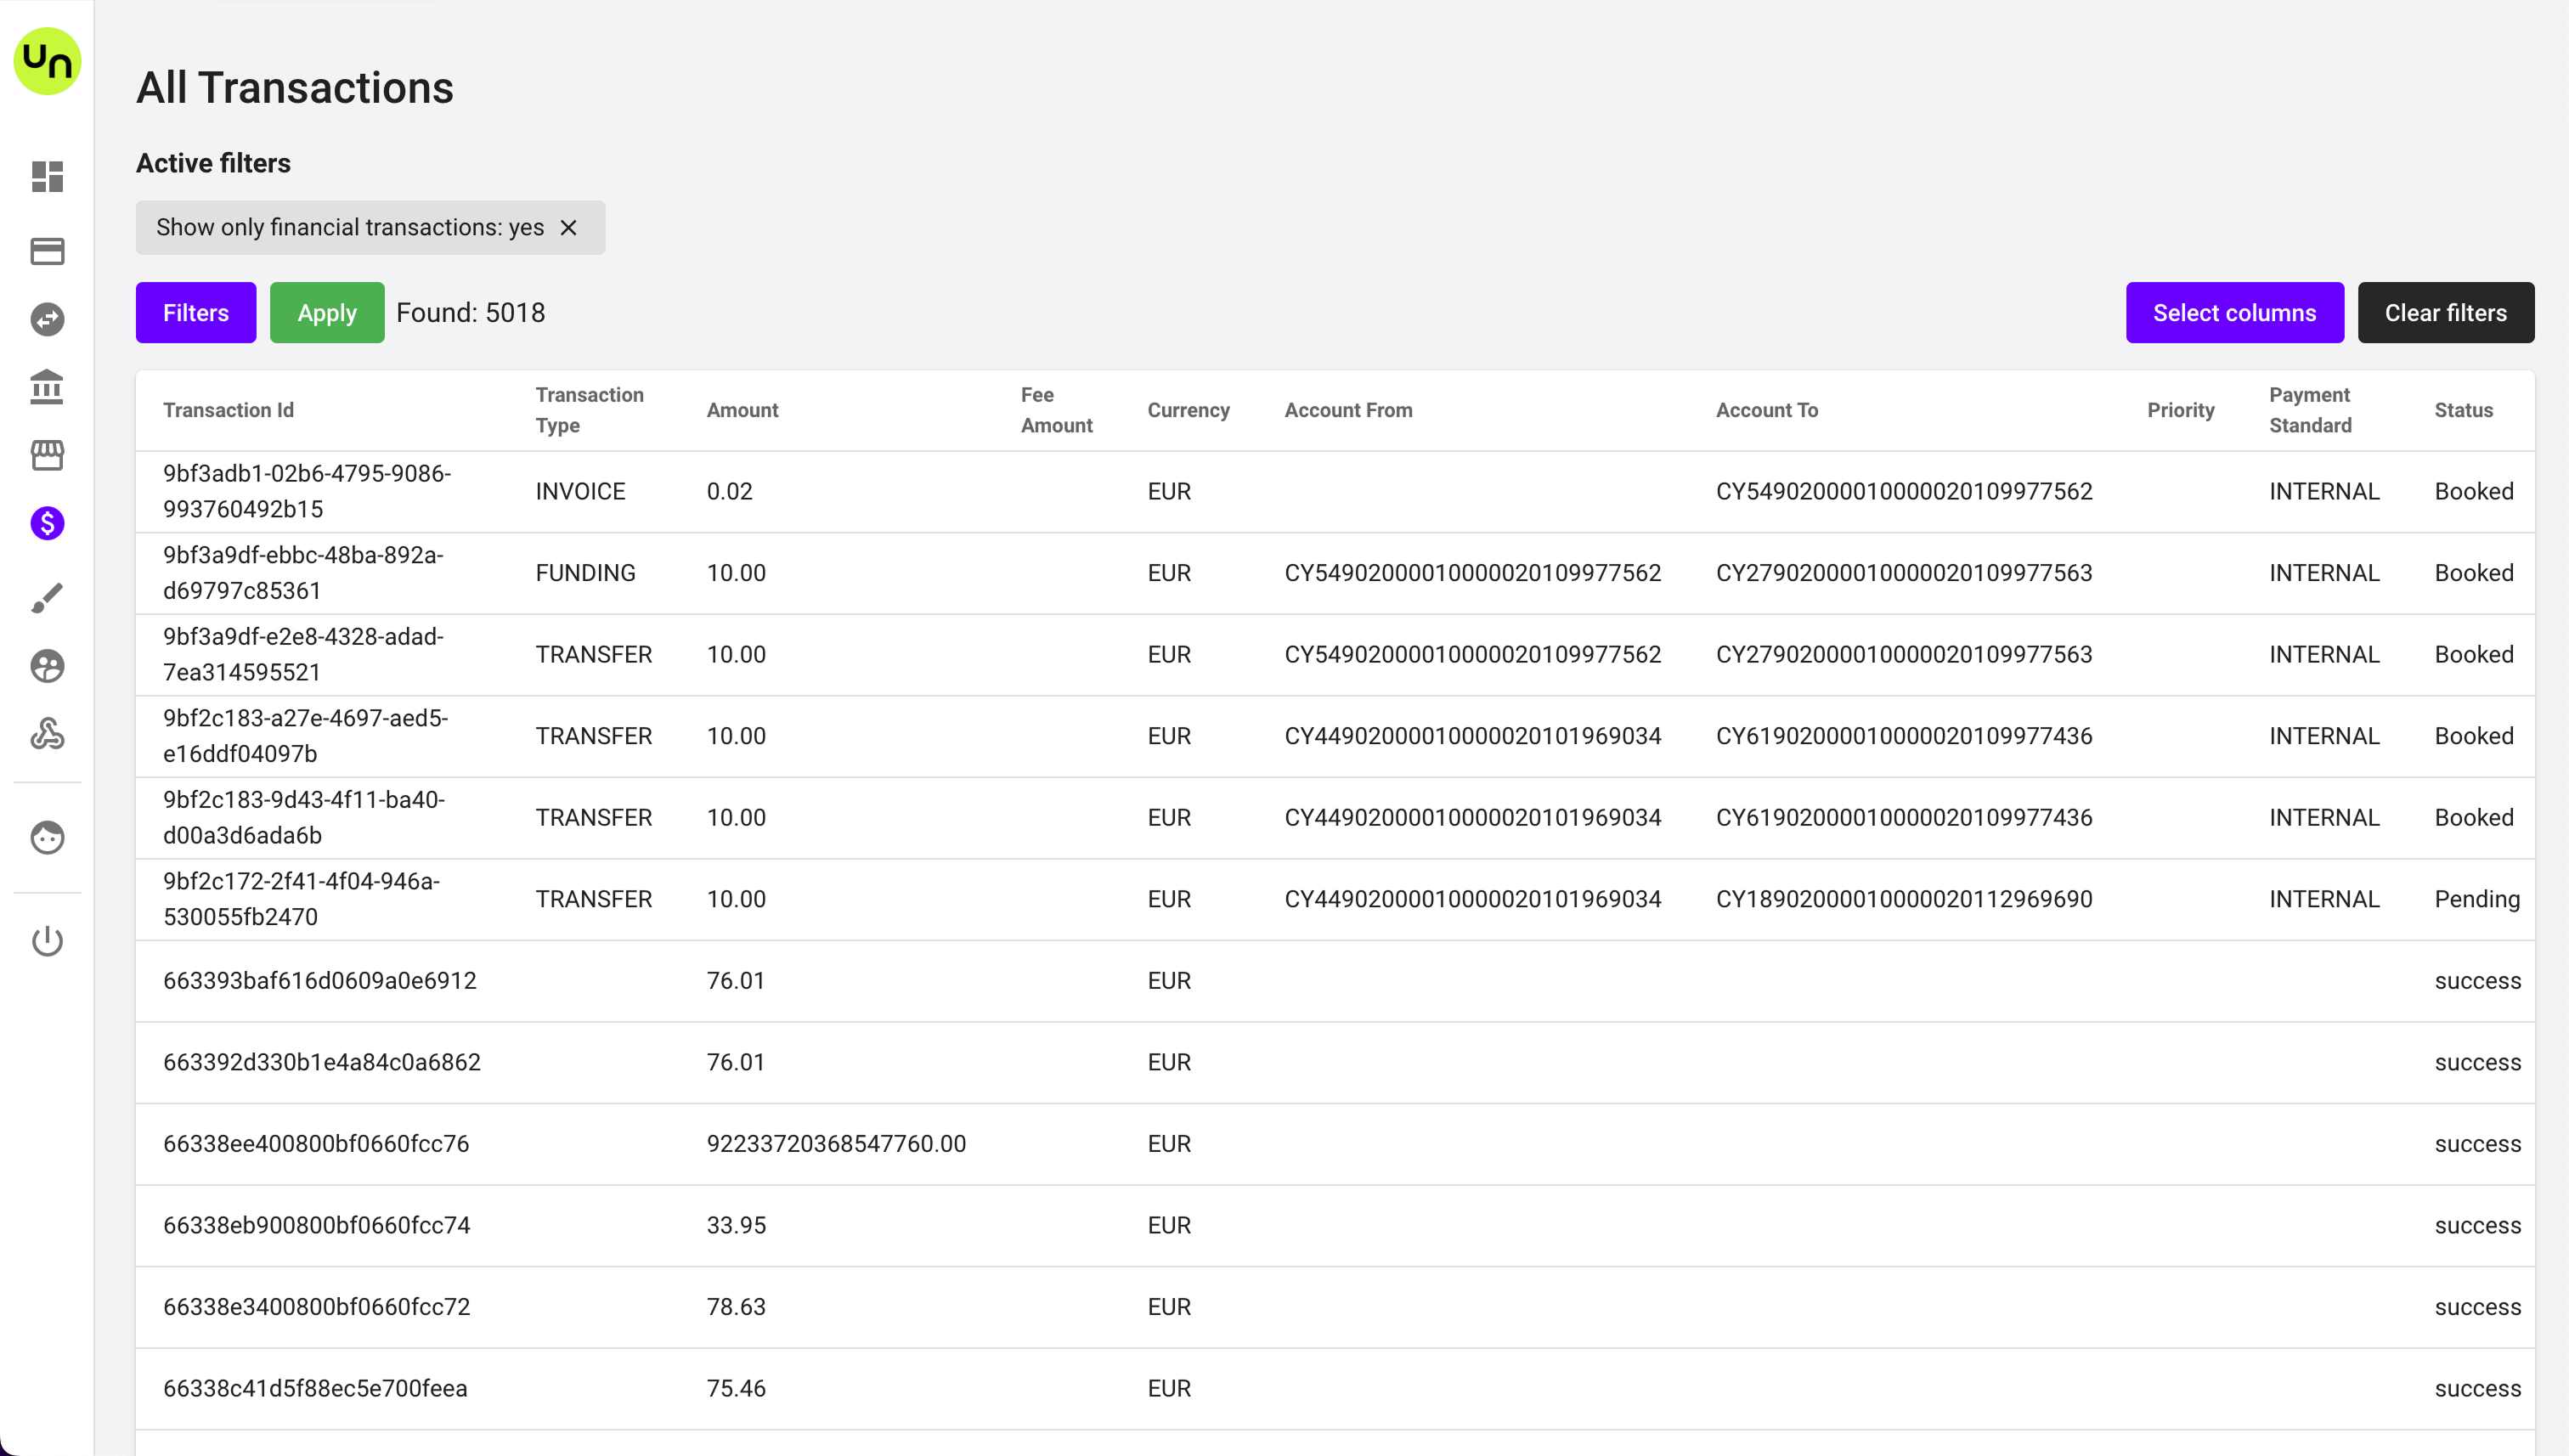Open Select columns options
The width and height of the screenshot is (2569, 1456).
[x=2234, y=313]
